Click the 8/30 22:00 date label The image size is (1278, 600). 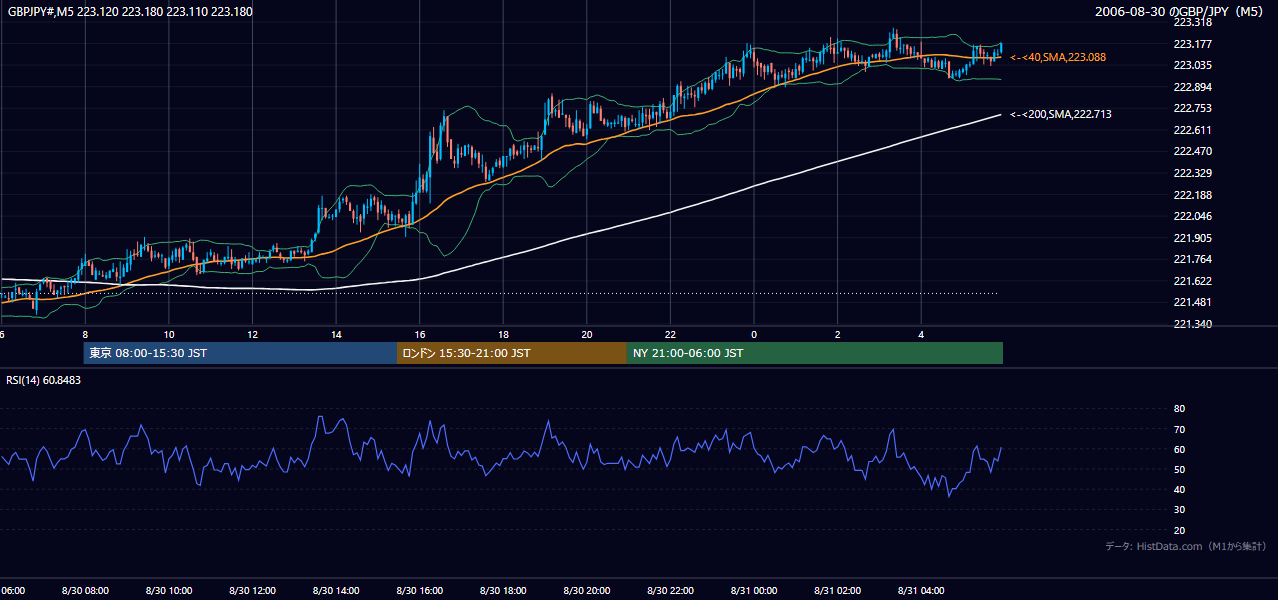click(x=670, y=590)
